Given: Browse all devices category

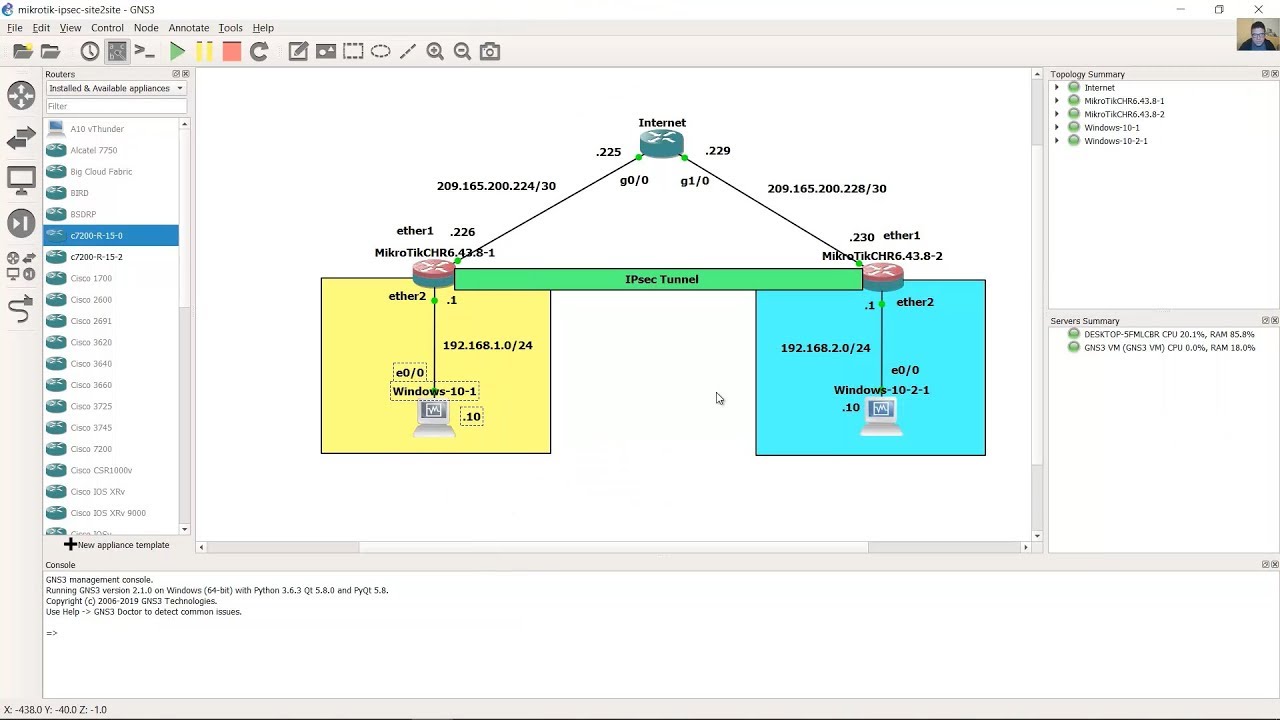Looking at the screenshot, I should 21,265.
